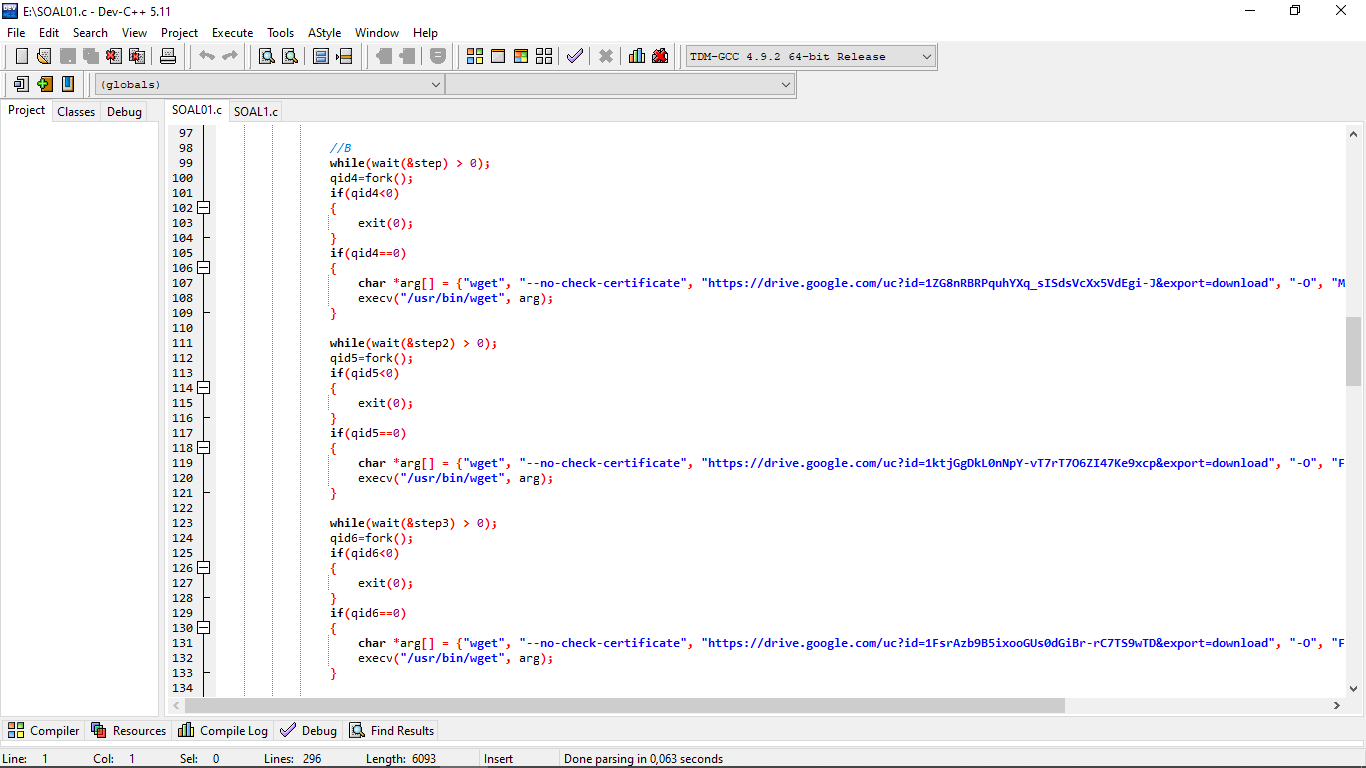Screen dimensions: 1366x768
Task: Open the empty members dropdown beside (globals)
Action: 620,85
